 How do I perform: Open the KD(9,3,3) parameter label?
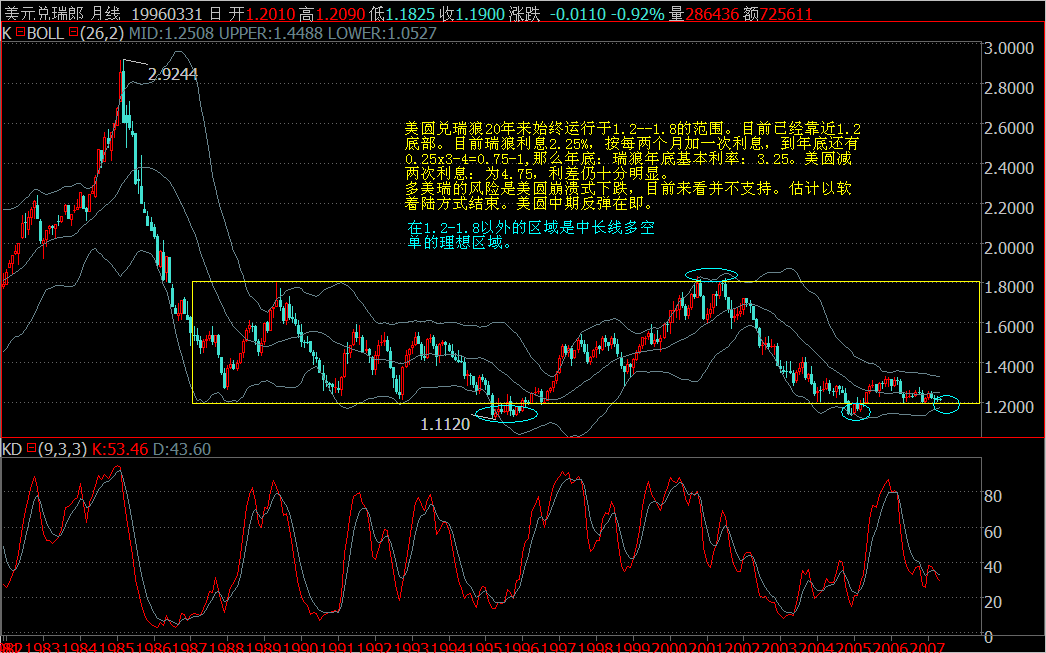[62, 450]
